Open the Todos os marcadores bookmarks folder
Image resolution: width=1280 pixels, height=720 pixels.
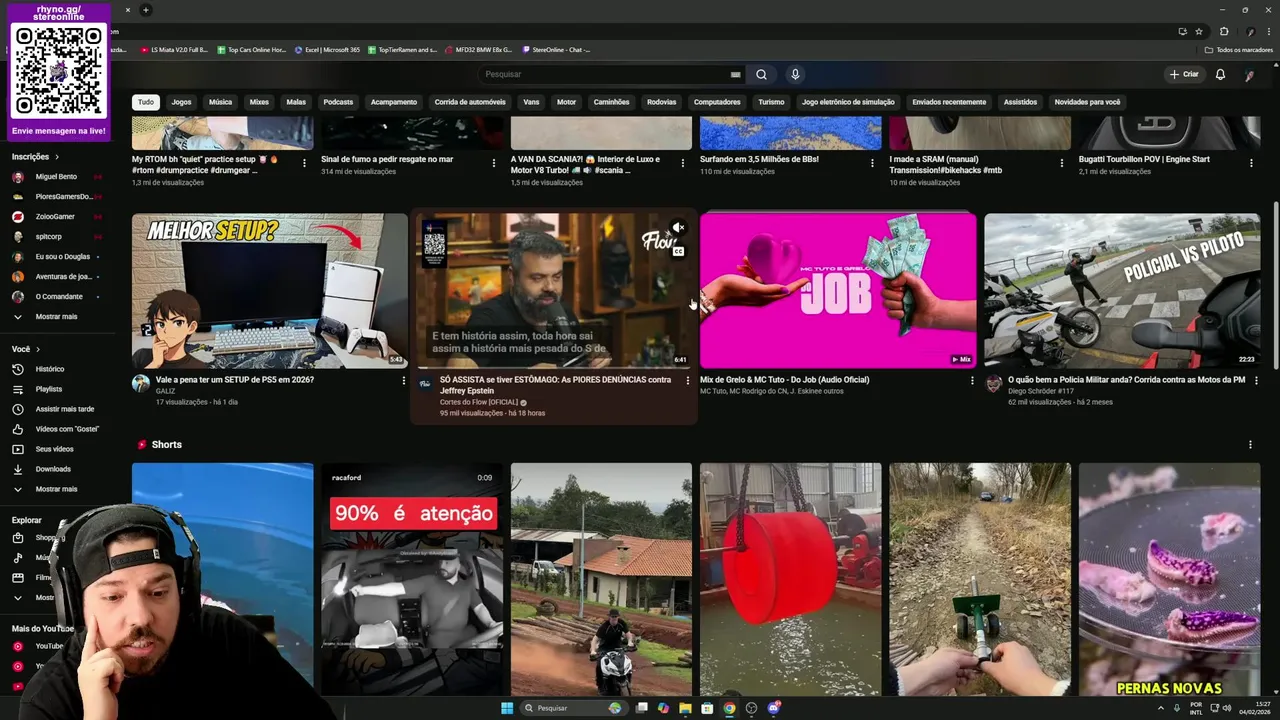coord(1239,49)
